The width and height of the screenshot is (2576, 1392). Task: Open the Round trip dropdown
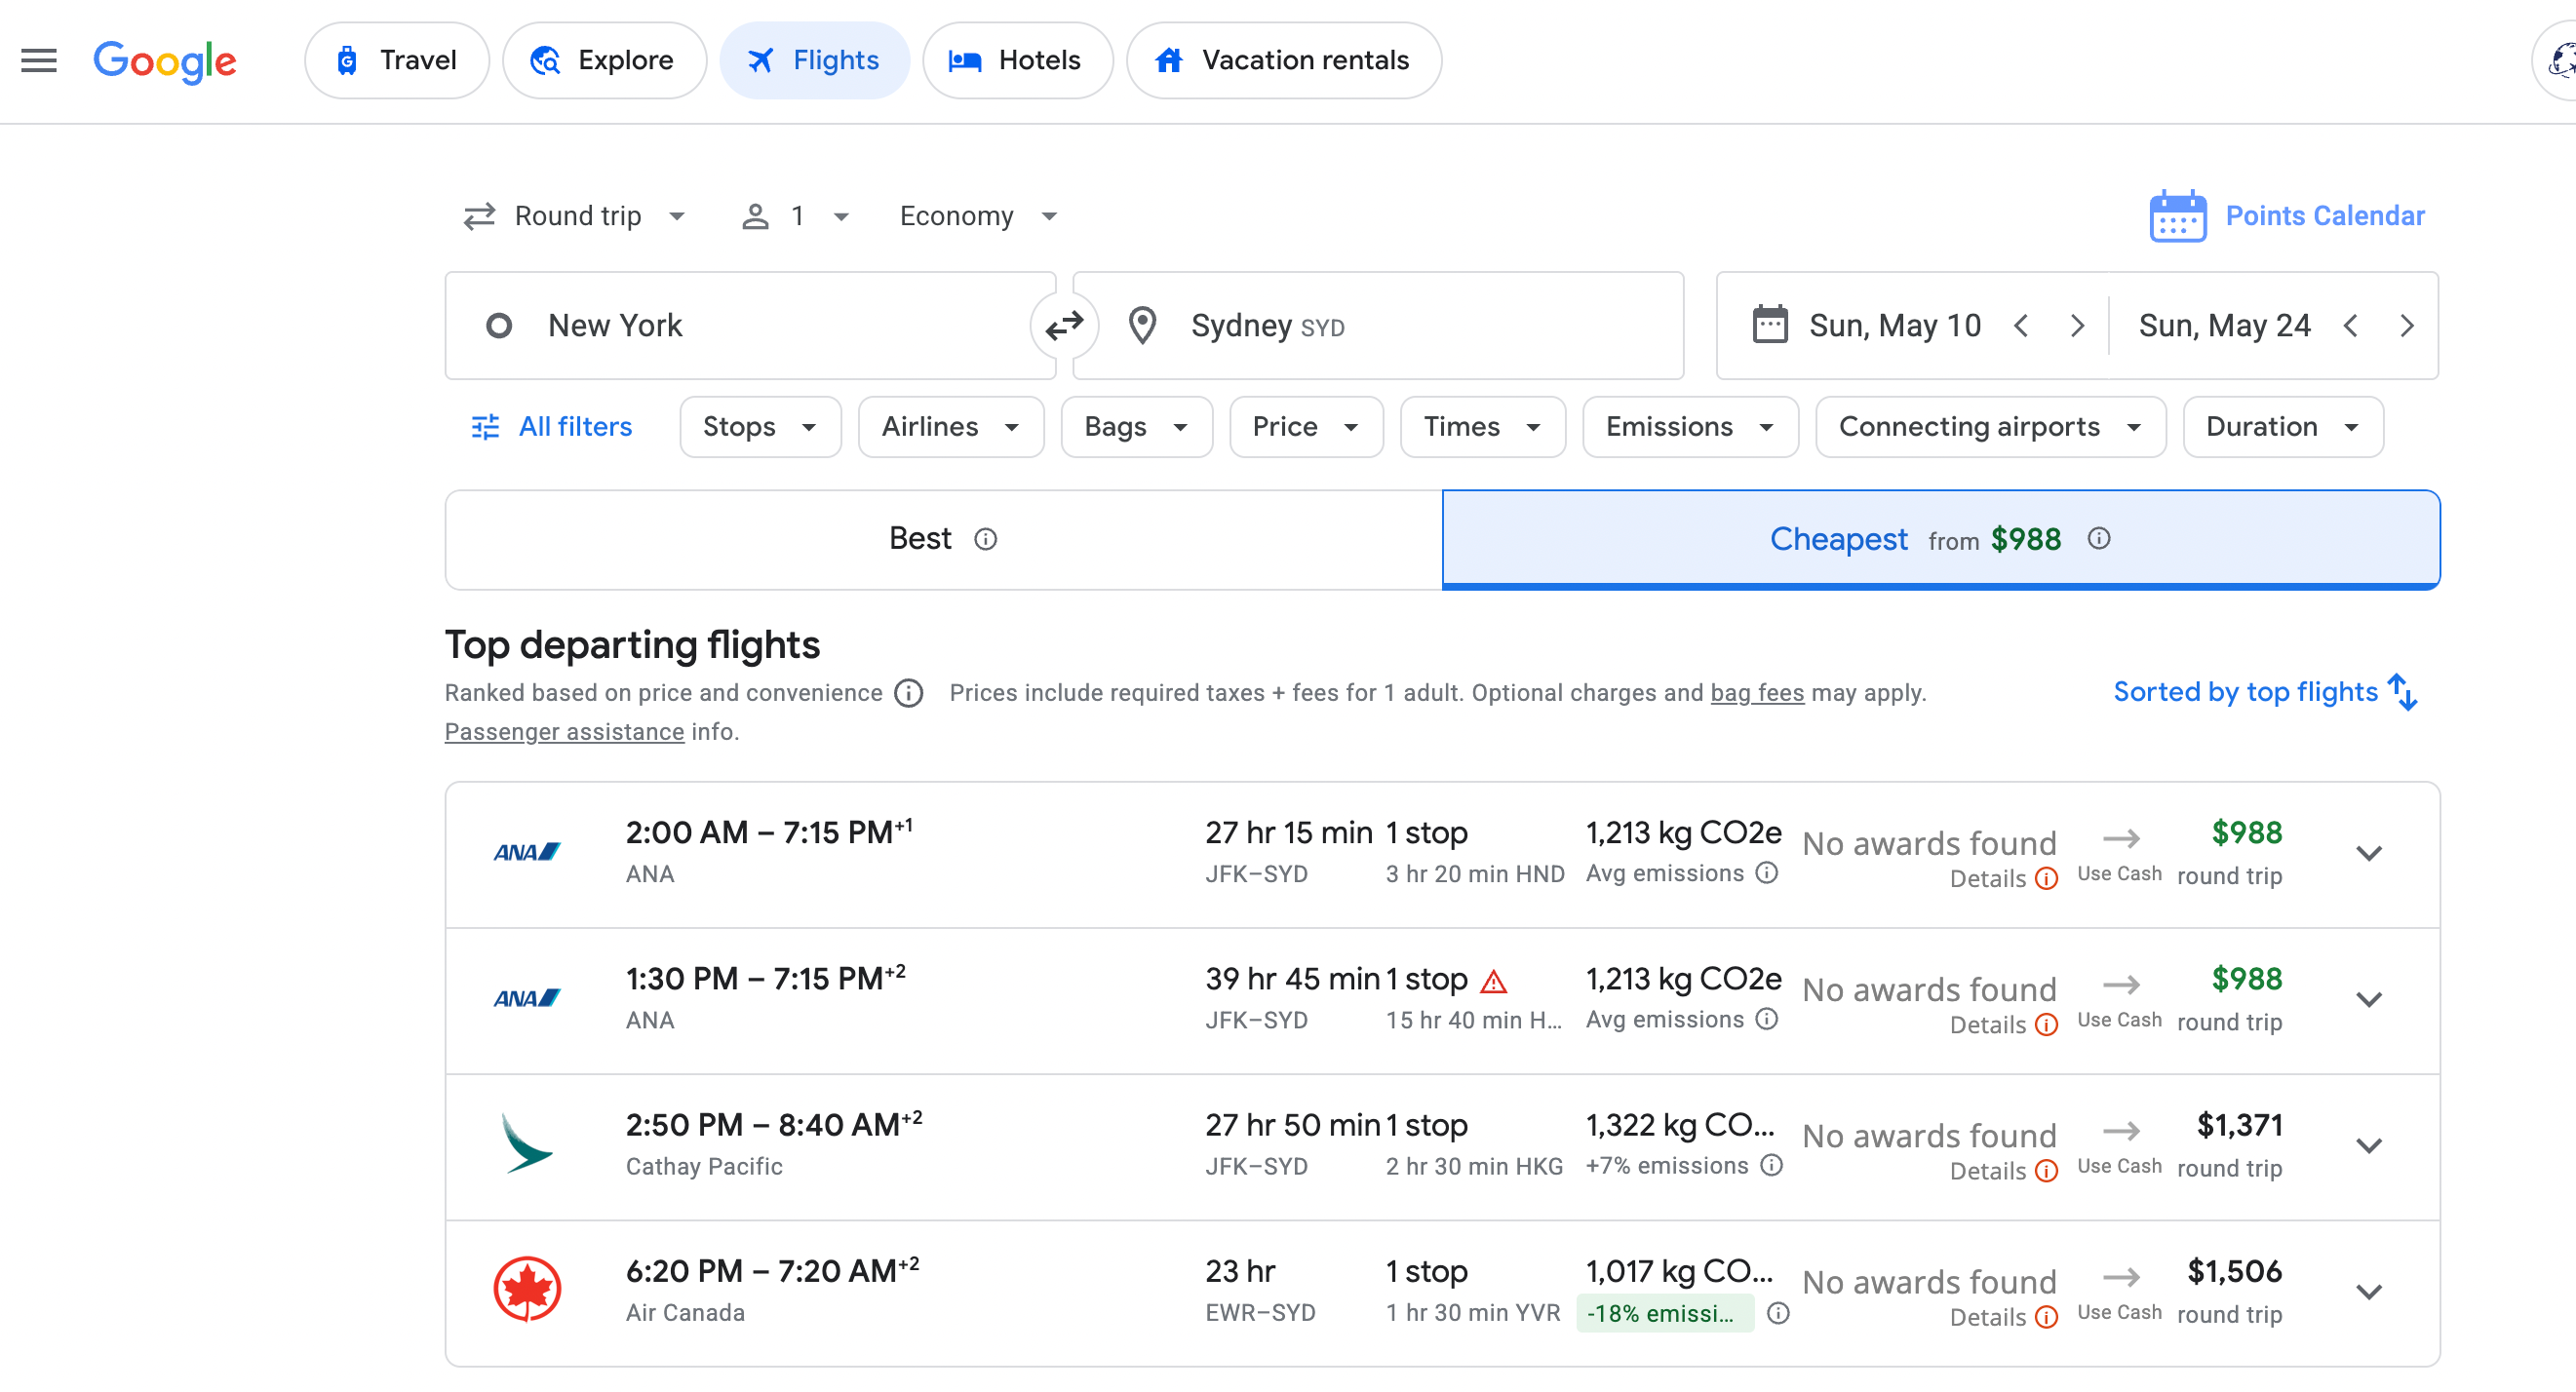point(575,216)
